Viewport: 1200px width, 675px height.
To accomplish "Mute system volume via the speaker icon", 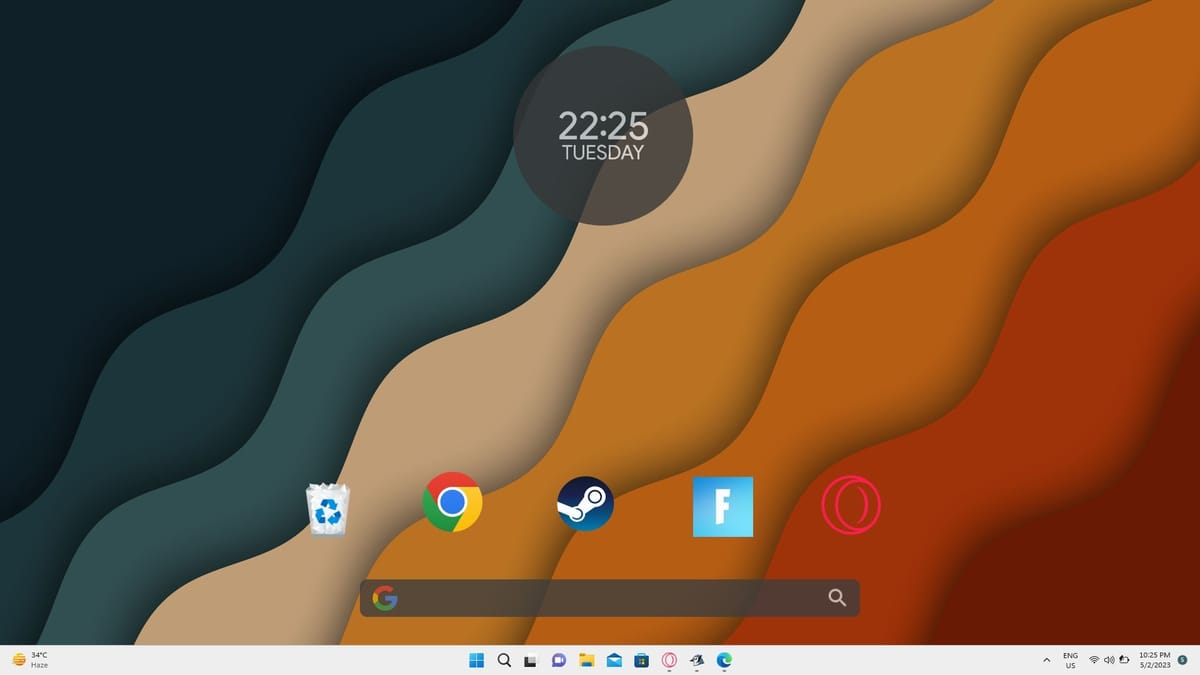I will [1109, 660].
